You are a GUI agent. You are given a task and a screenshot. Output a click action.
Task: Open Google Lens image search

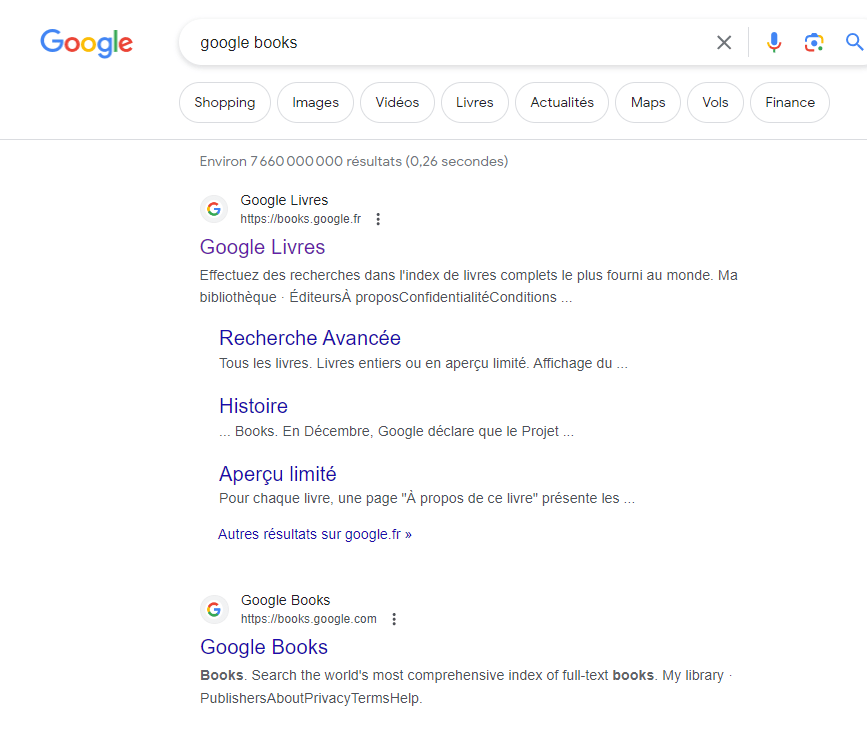[x=814, y=42]
